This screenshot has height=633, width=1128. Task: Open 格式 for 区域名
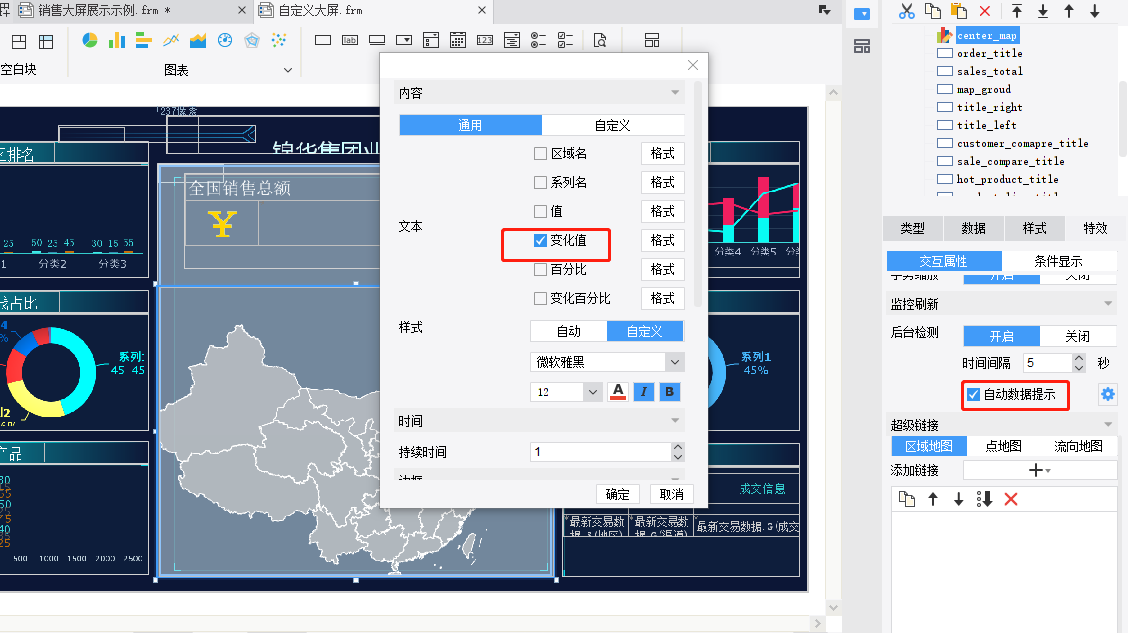[663, 154]
